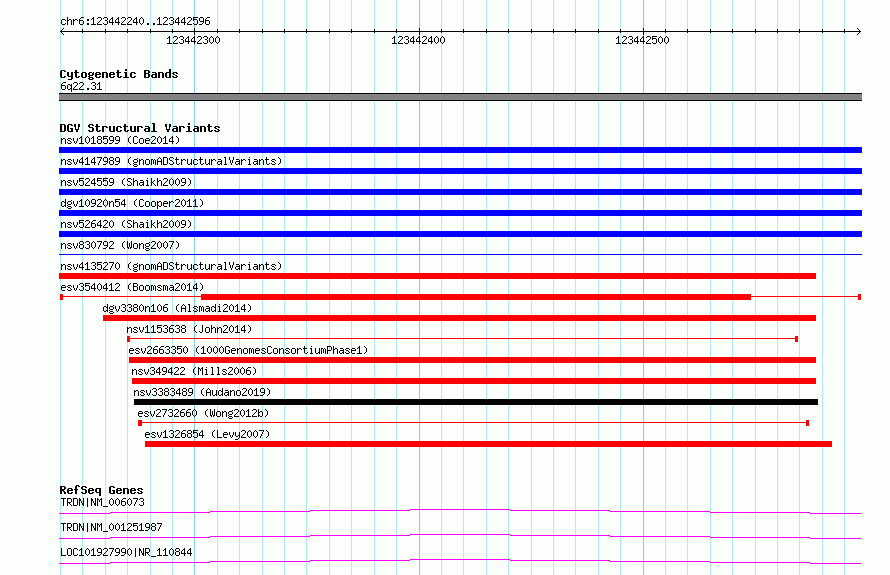Select variant label nsv349422 (Mills2006)
890x575 pixels.
click(x=194, y=371)
